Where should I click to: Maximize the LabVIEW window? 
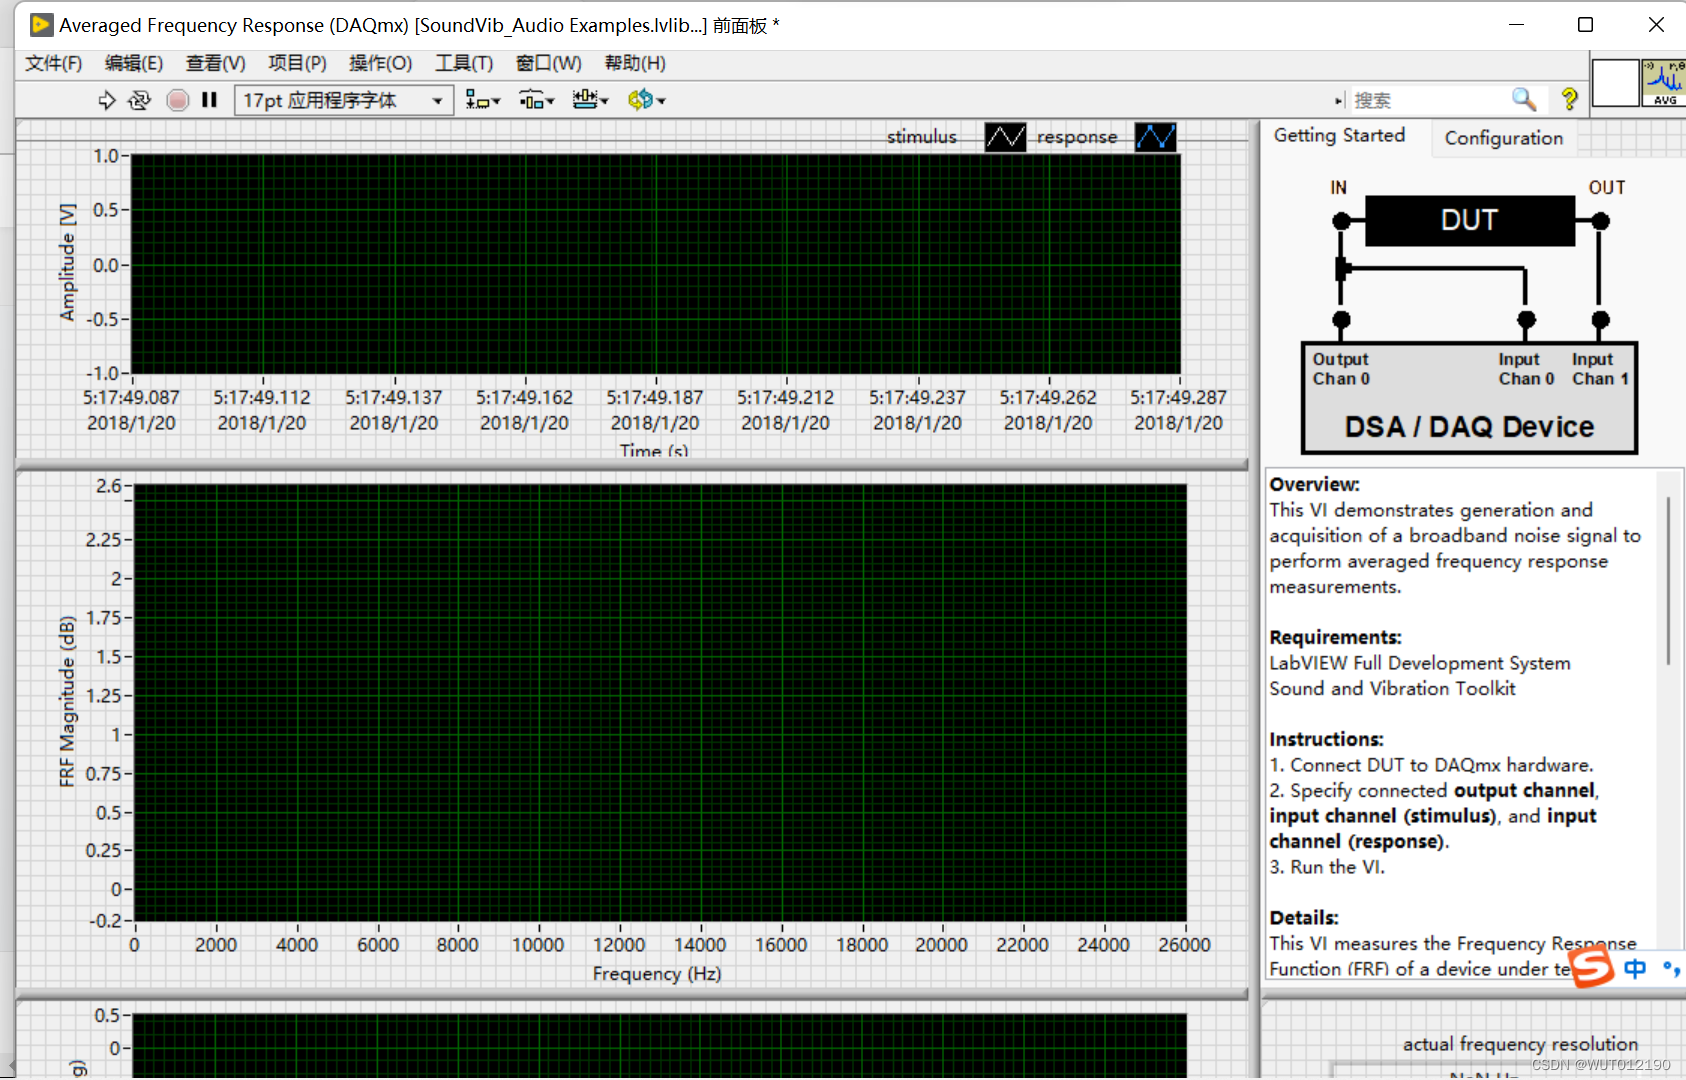coord(1585,25)
